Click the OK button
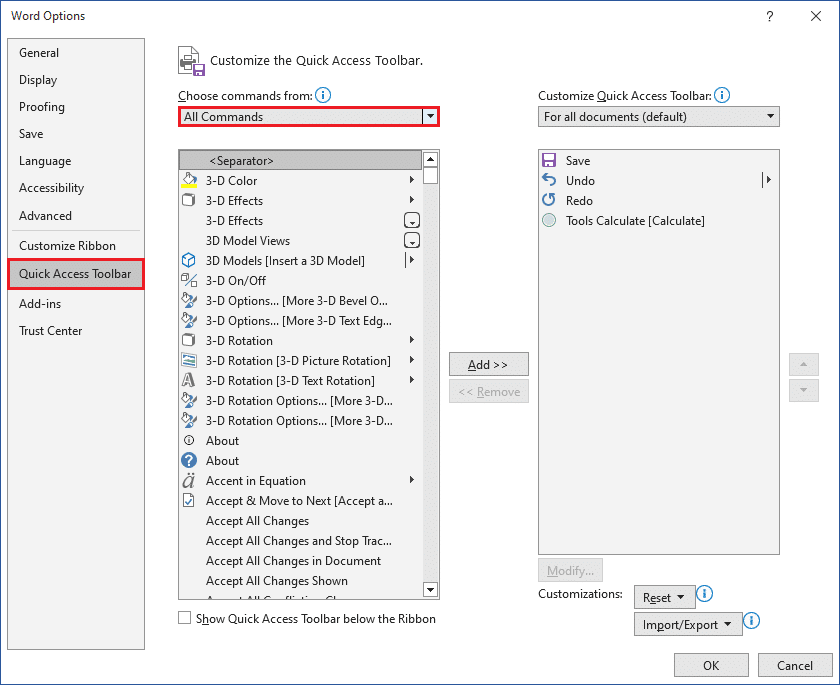Viewport: 840px width, 685px height. coord(711,666)
